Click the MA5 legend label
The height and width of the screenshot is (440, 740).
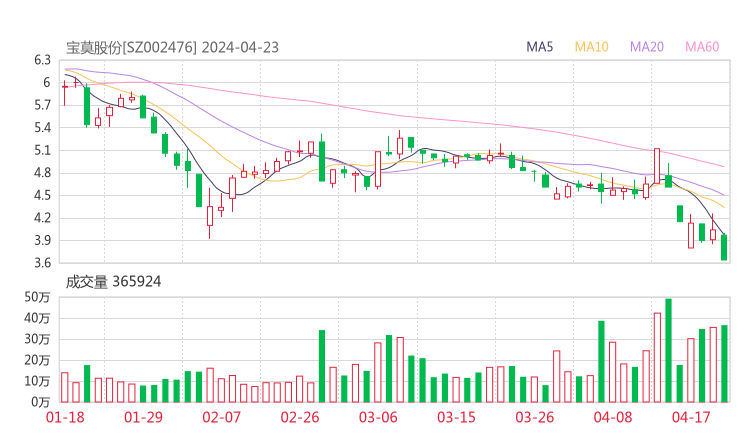point(539,47)
